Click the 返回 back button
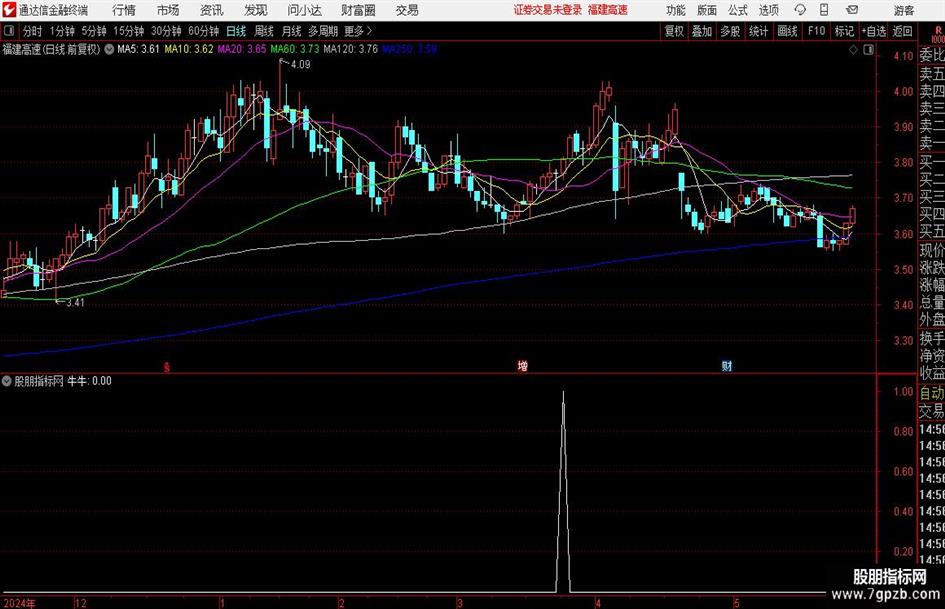The image size is (945, 609). pyautogui.click(x=902, y=31)
